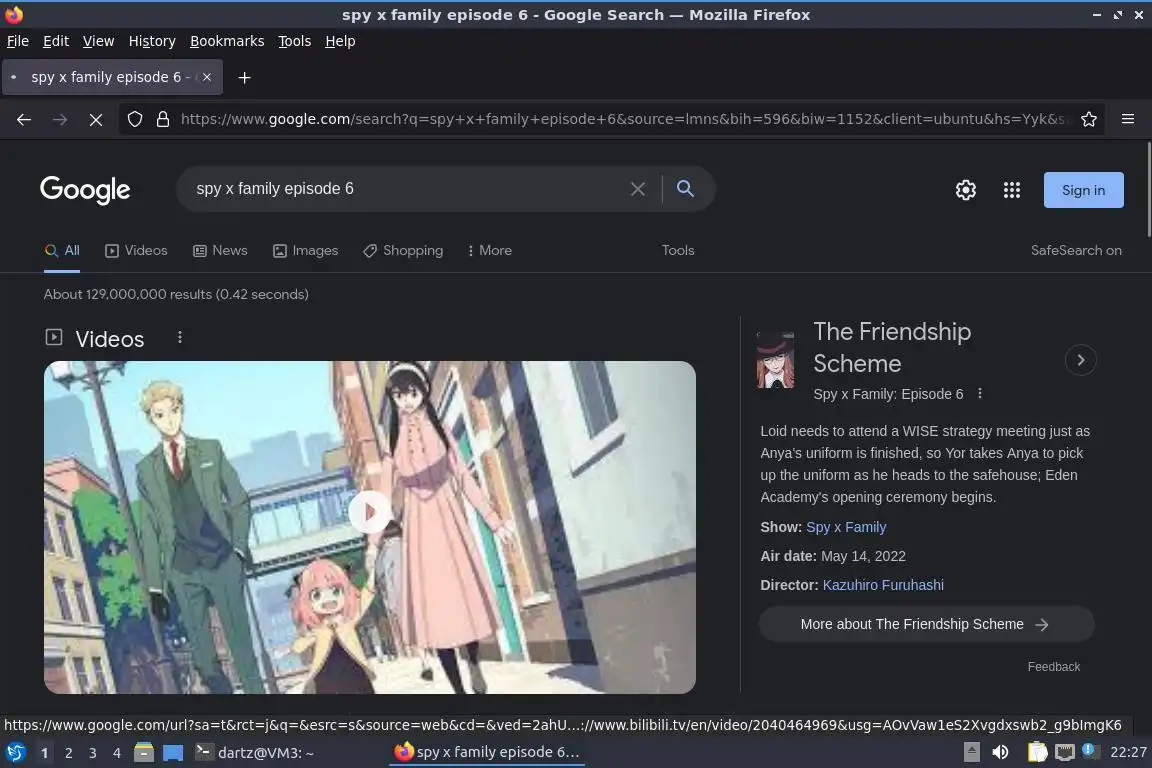Open the taskbar start menu icon
The image size is (1152, 768).
click(x=15, y=752)
